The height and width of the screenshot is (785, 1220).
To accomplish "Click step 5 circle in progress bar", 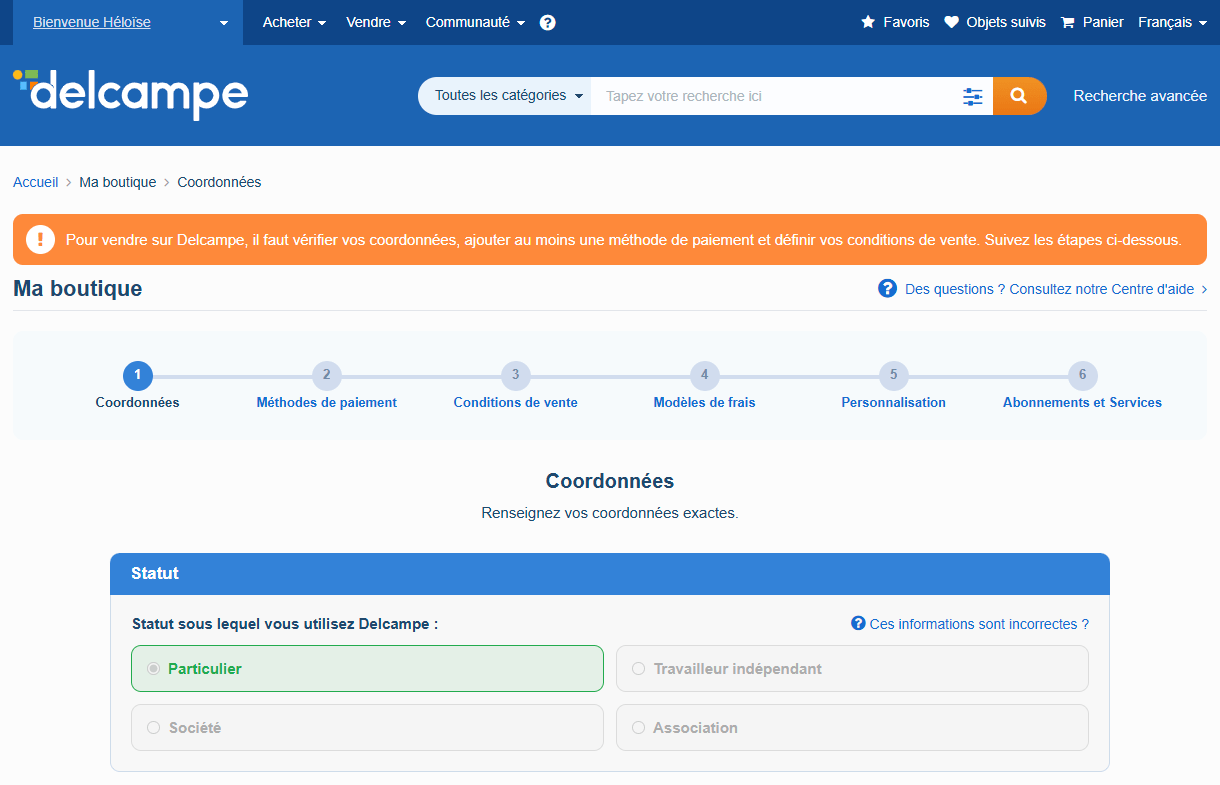I will pyautogui.click(x=894, y=376).
